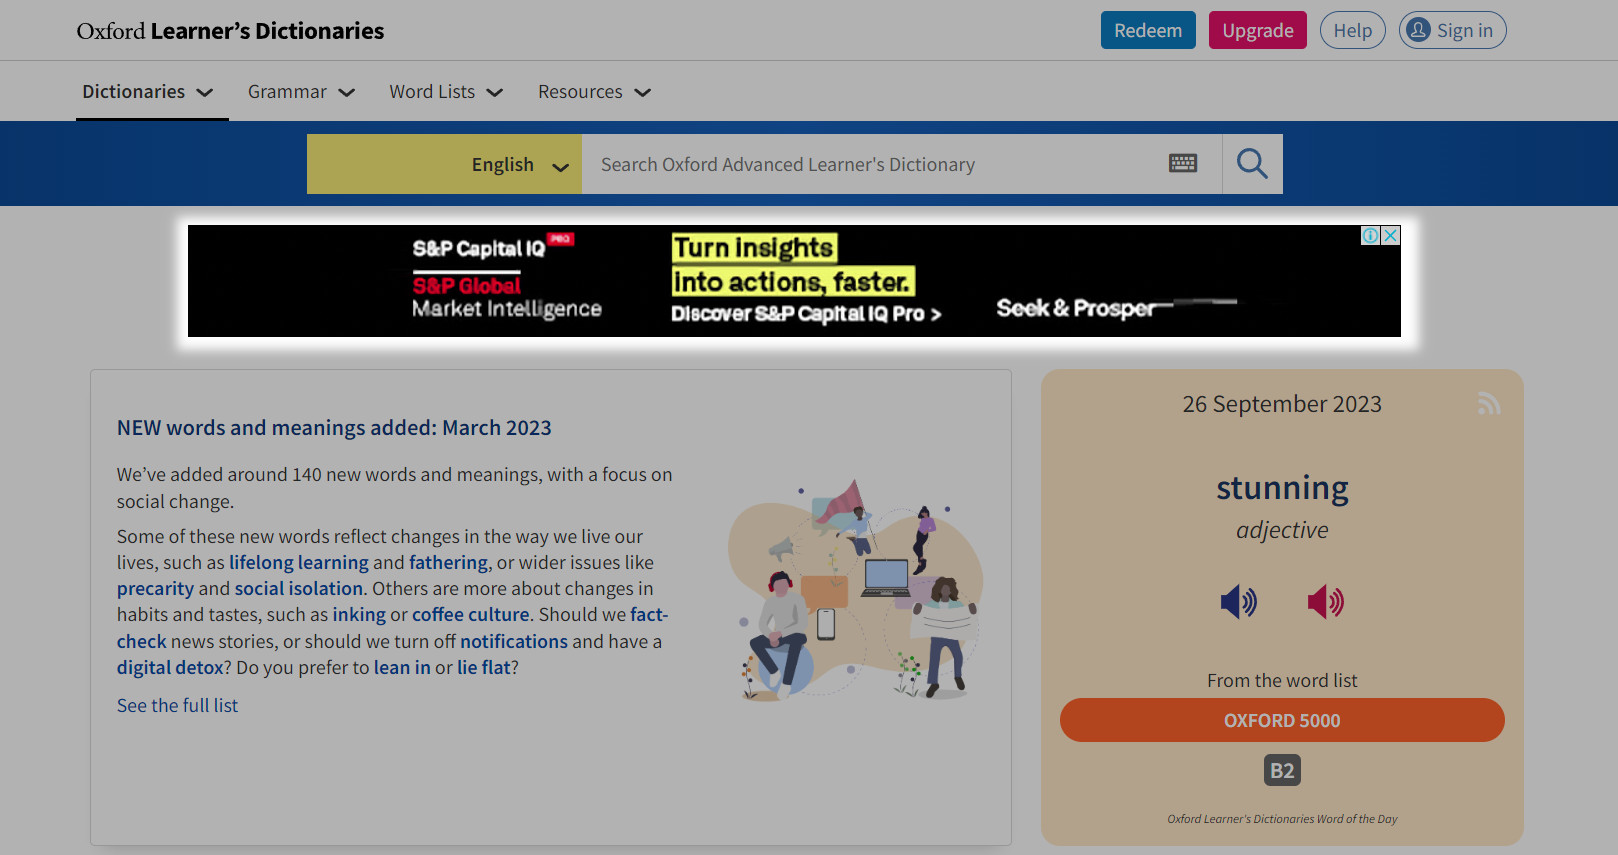Click the S&P Global Market Intelligence logo

coord(507,297)
